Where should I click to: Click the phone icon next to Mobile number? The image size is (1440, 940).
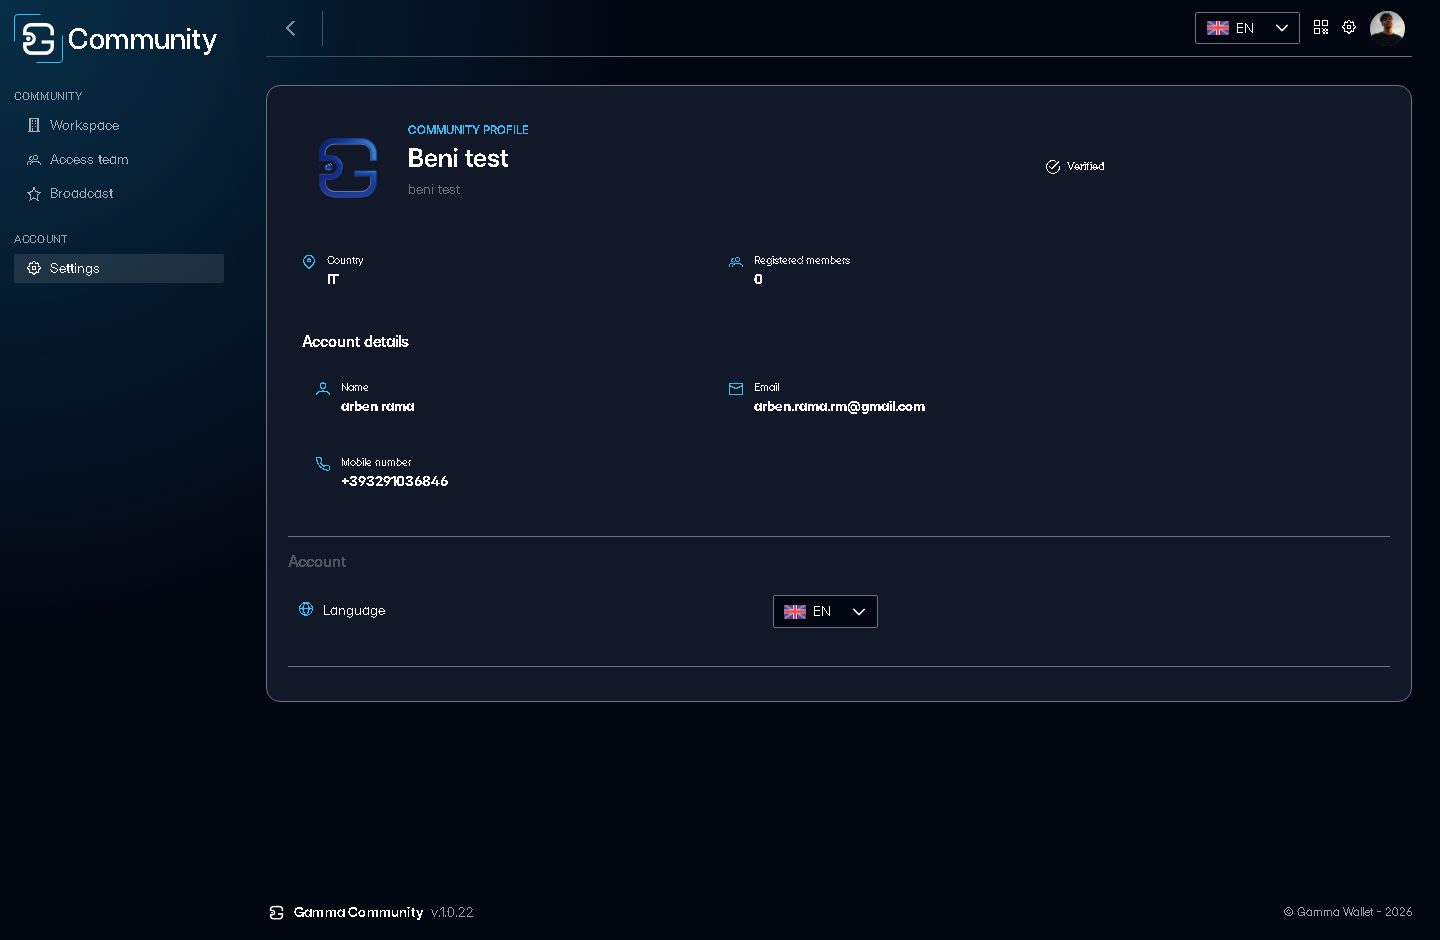pyautogui.click(x=323, y=464)
